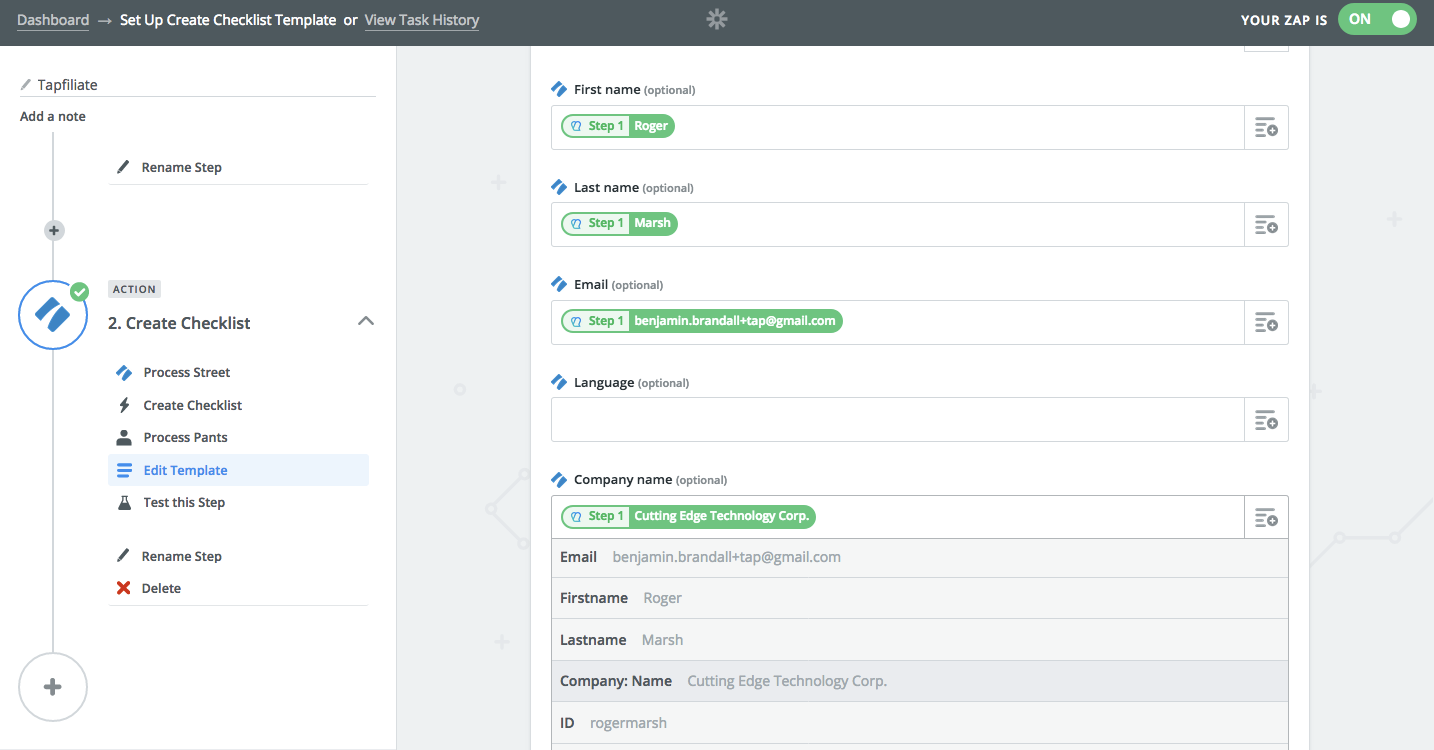Screen dimensions: 1434x750
Task: Select the Step 1 Roger tag
Action: click(x=618, y=126)
